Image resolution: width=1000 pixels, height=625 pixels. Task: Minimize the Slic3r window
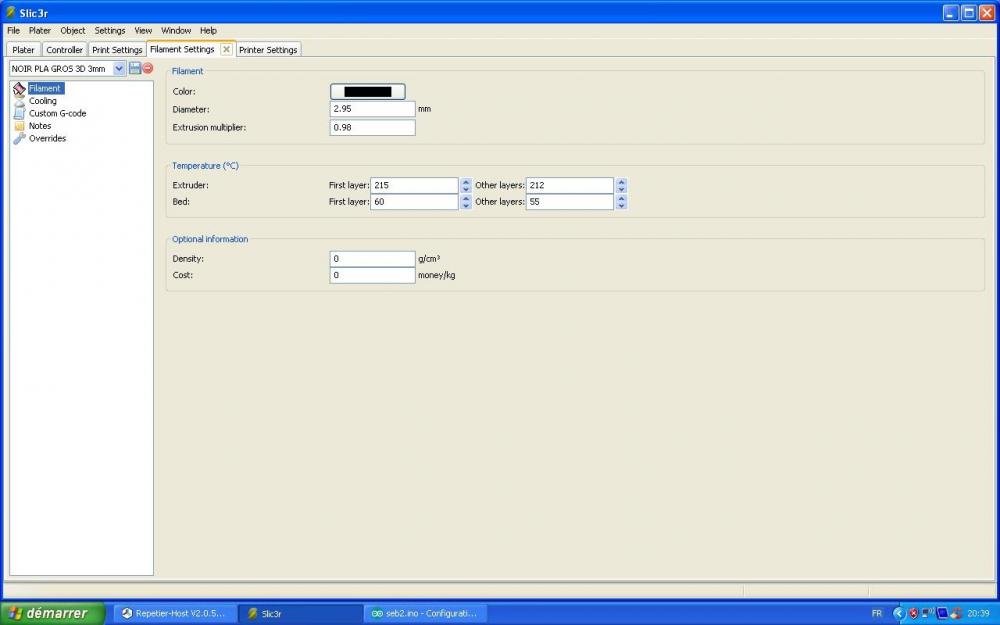click(x=951, y=12)
